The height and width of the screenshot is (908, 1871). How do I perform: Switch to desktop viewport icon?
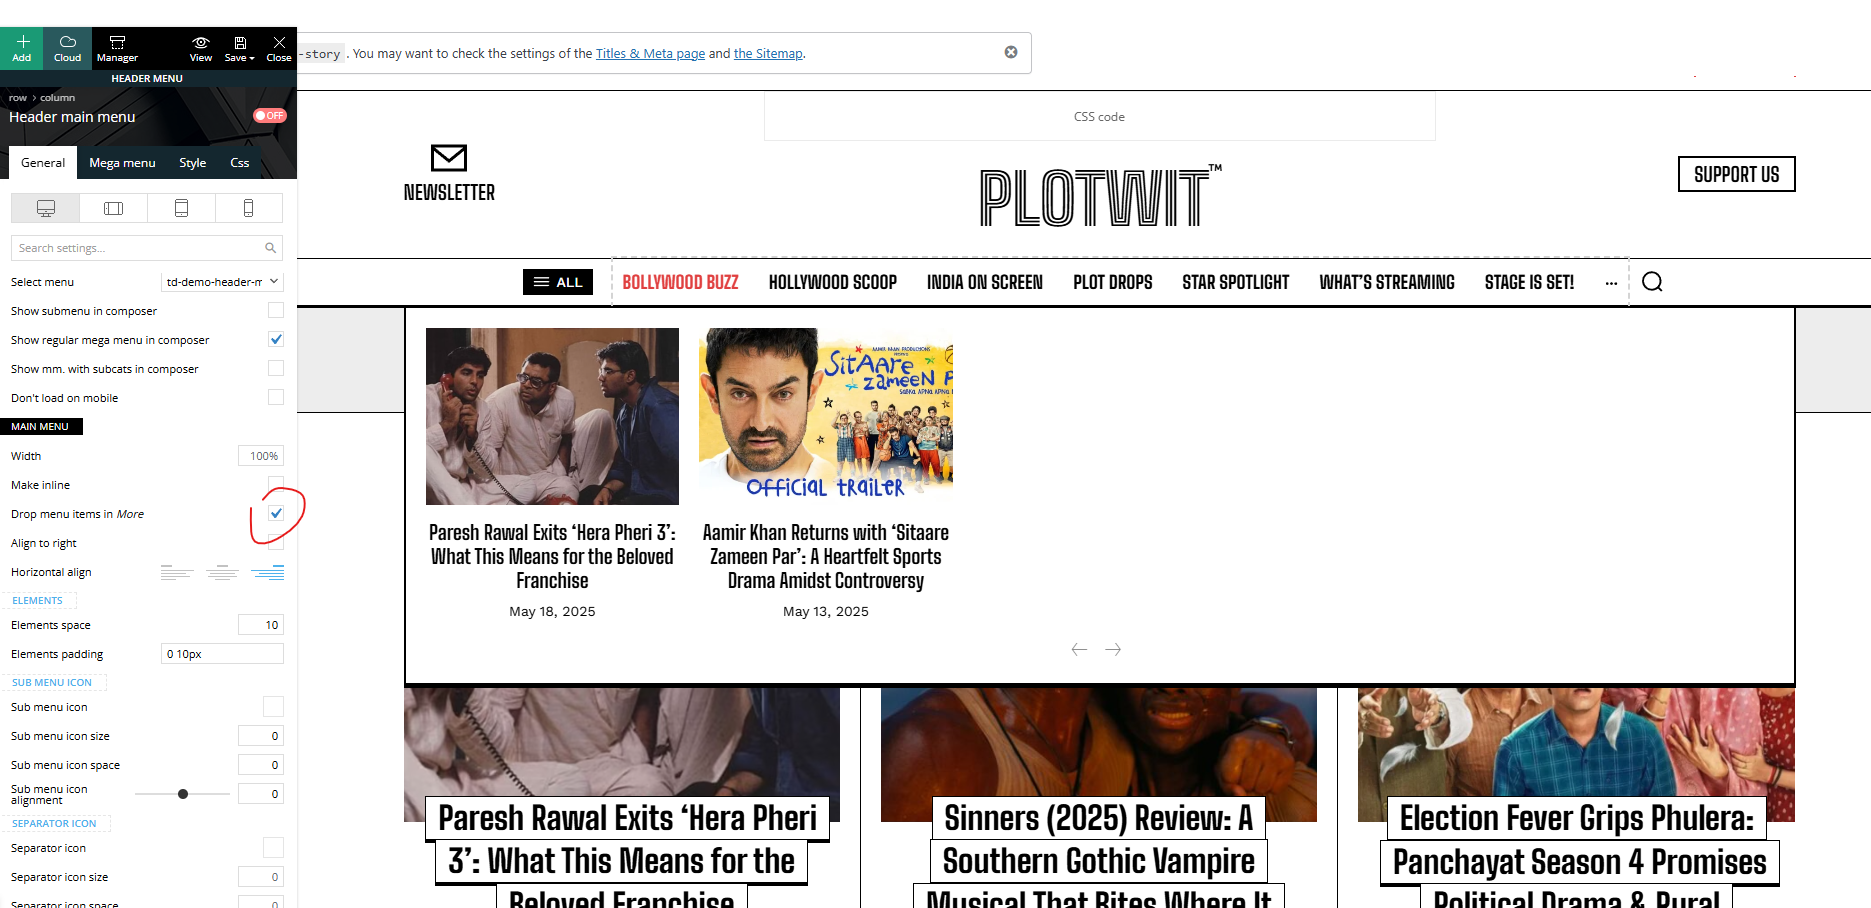[46, 208]
